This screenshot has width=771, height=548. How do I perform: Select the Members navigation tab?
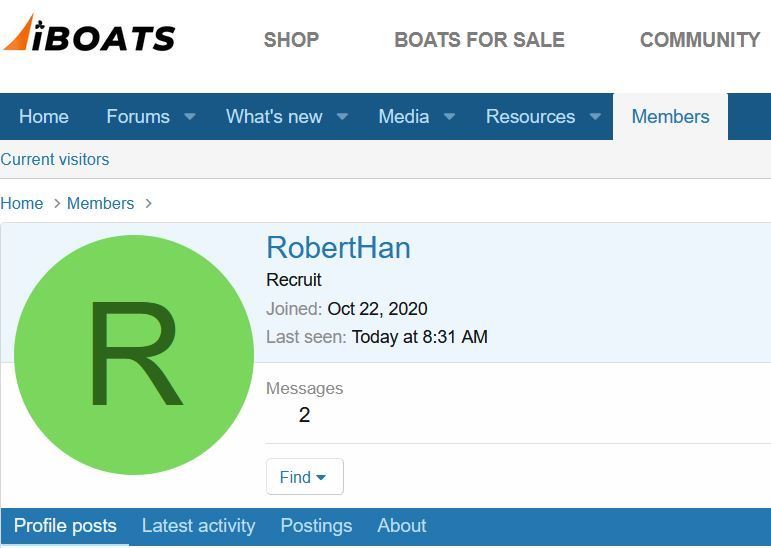coord(670,117)
